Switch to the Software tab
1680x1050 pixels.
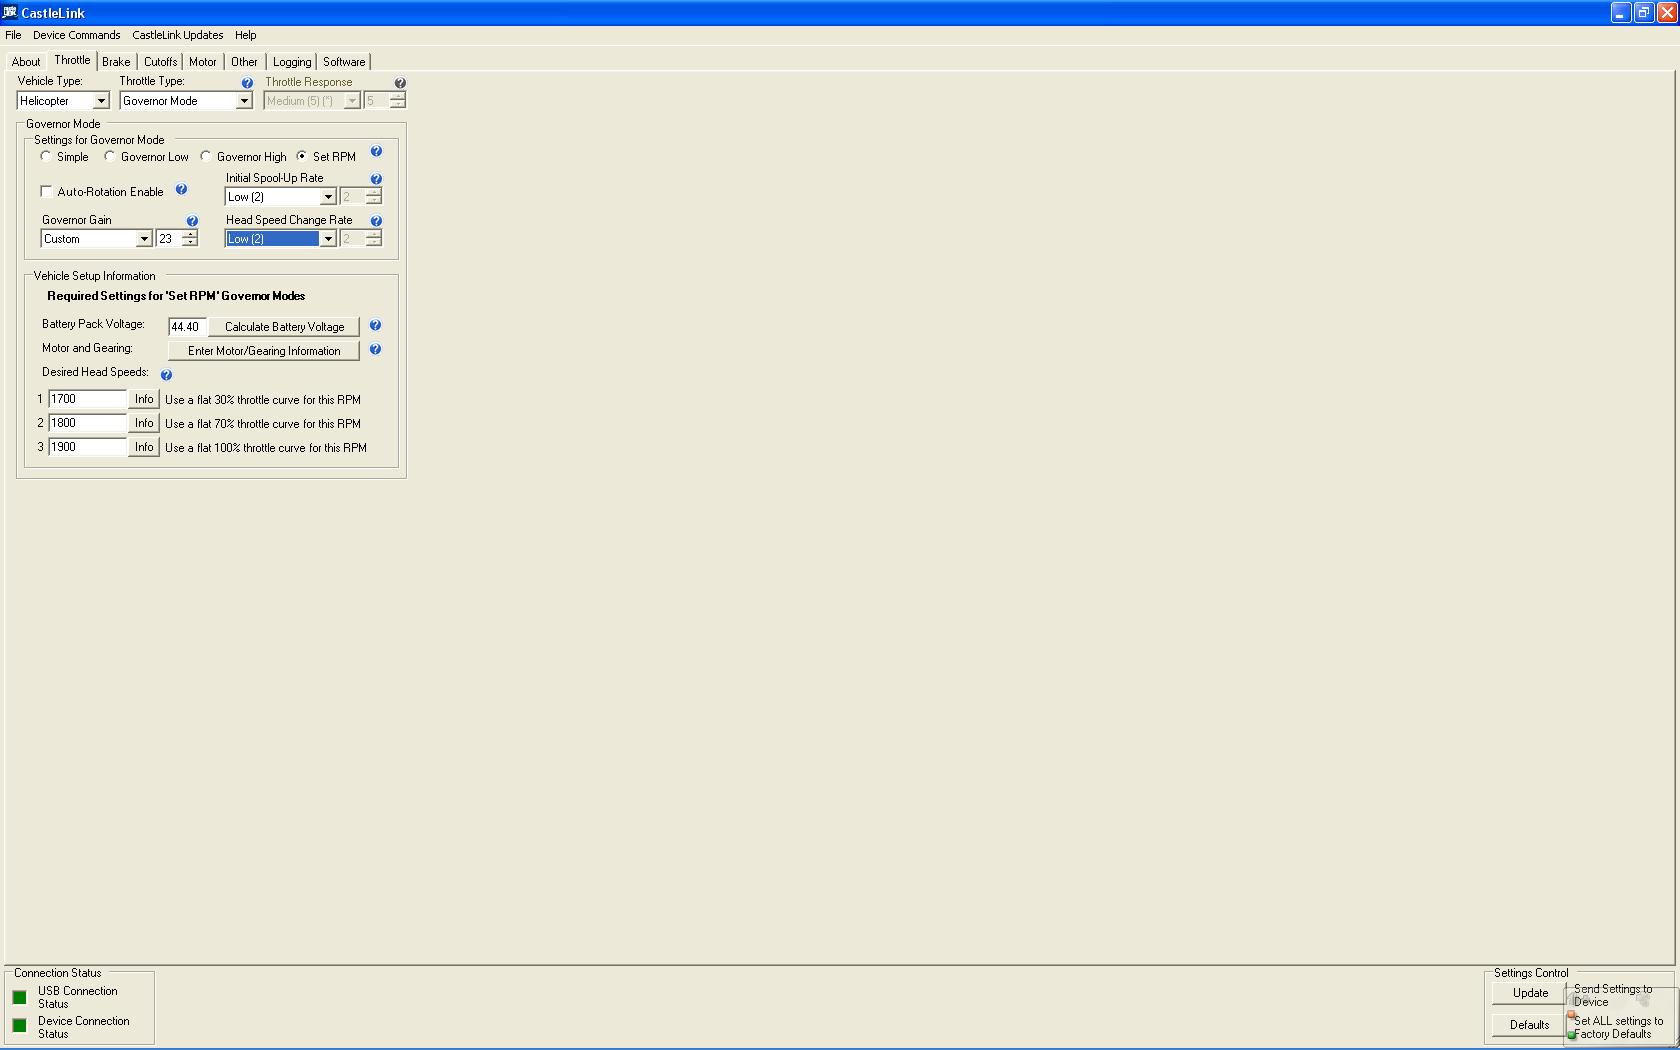(344, 62)
